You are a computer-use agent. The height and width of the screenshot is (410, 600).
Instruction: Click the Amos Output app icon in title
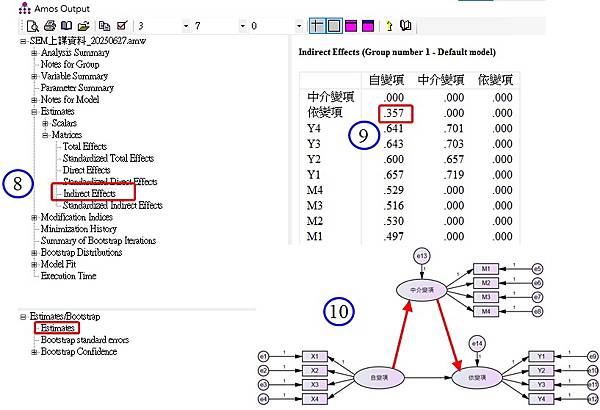click(25, 8)
